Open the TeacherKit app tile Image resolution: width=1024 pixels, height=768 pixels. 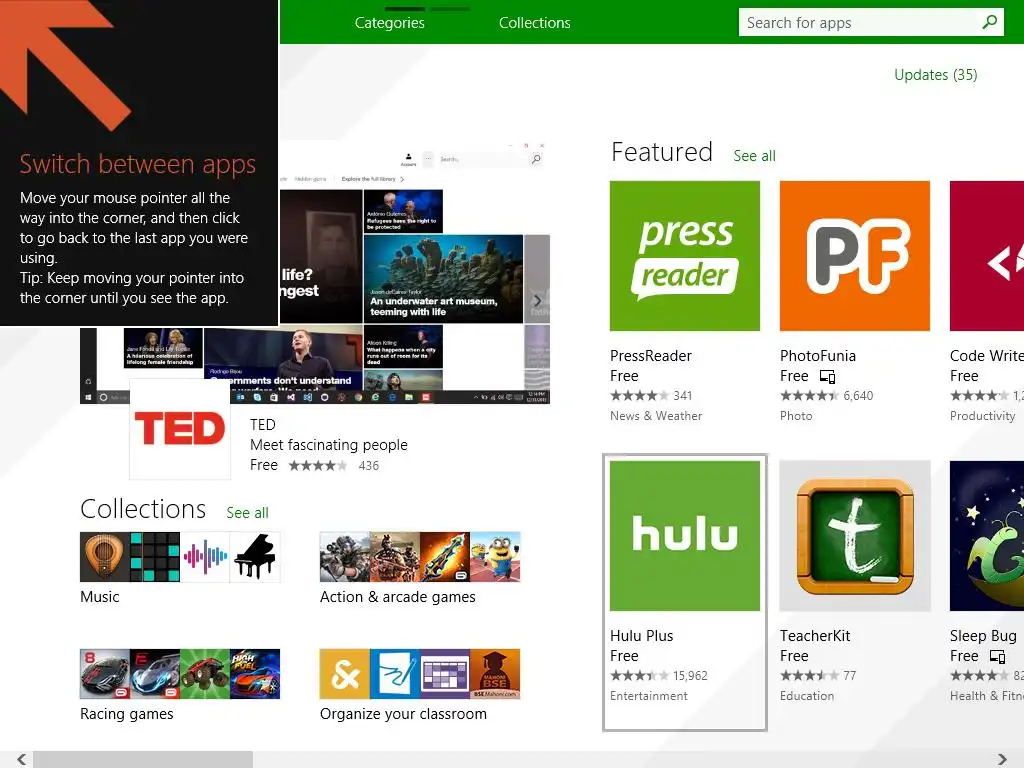pos(854,536)
